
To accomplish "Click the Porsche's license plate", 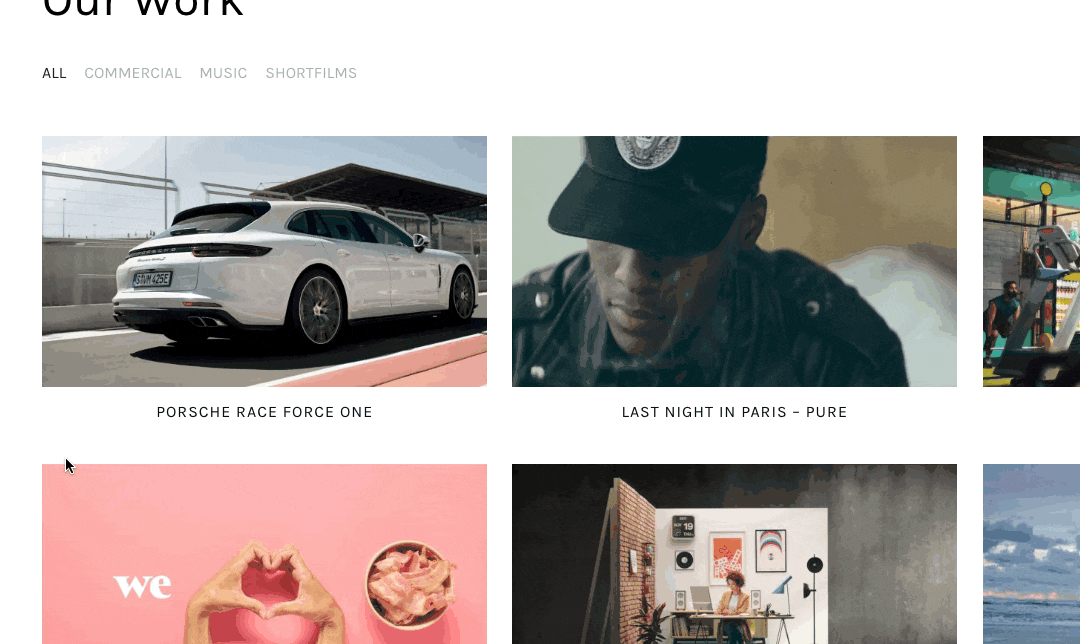I will (x=152, y=279).
